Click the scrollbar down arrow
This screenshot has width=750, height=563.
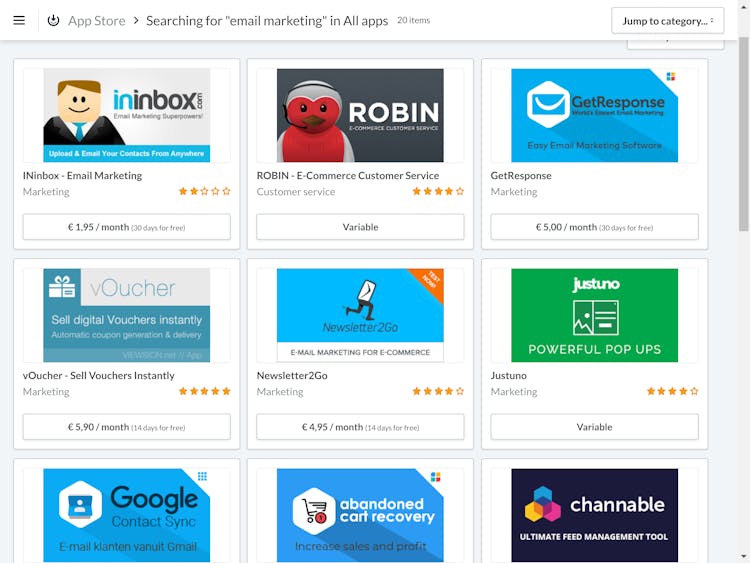click(x=743, y=556)
